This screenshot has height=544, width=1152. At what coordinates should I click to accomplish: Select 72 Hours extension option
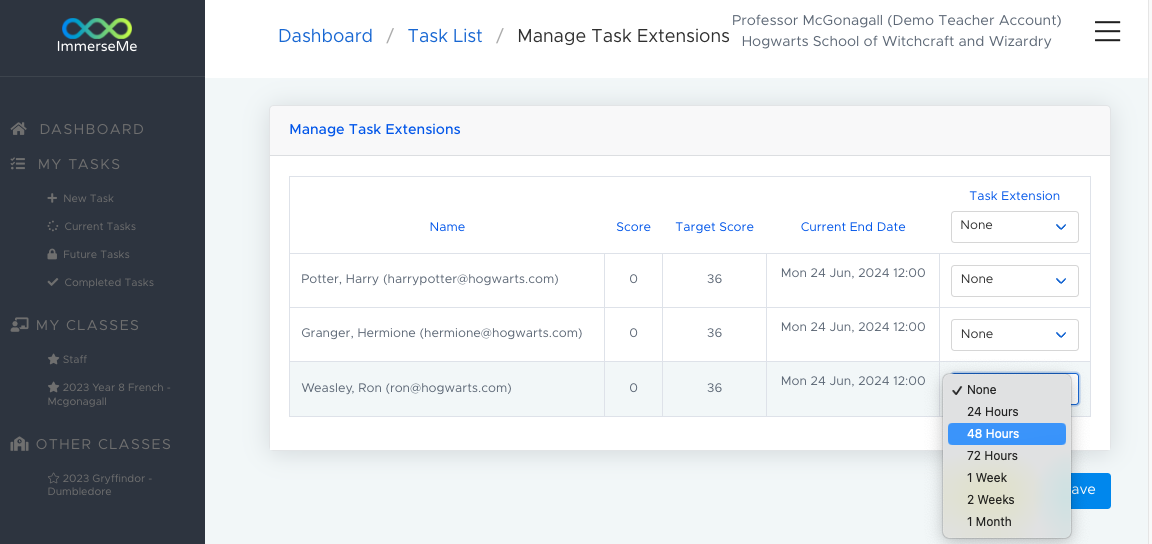tap(1007, 456)
